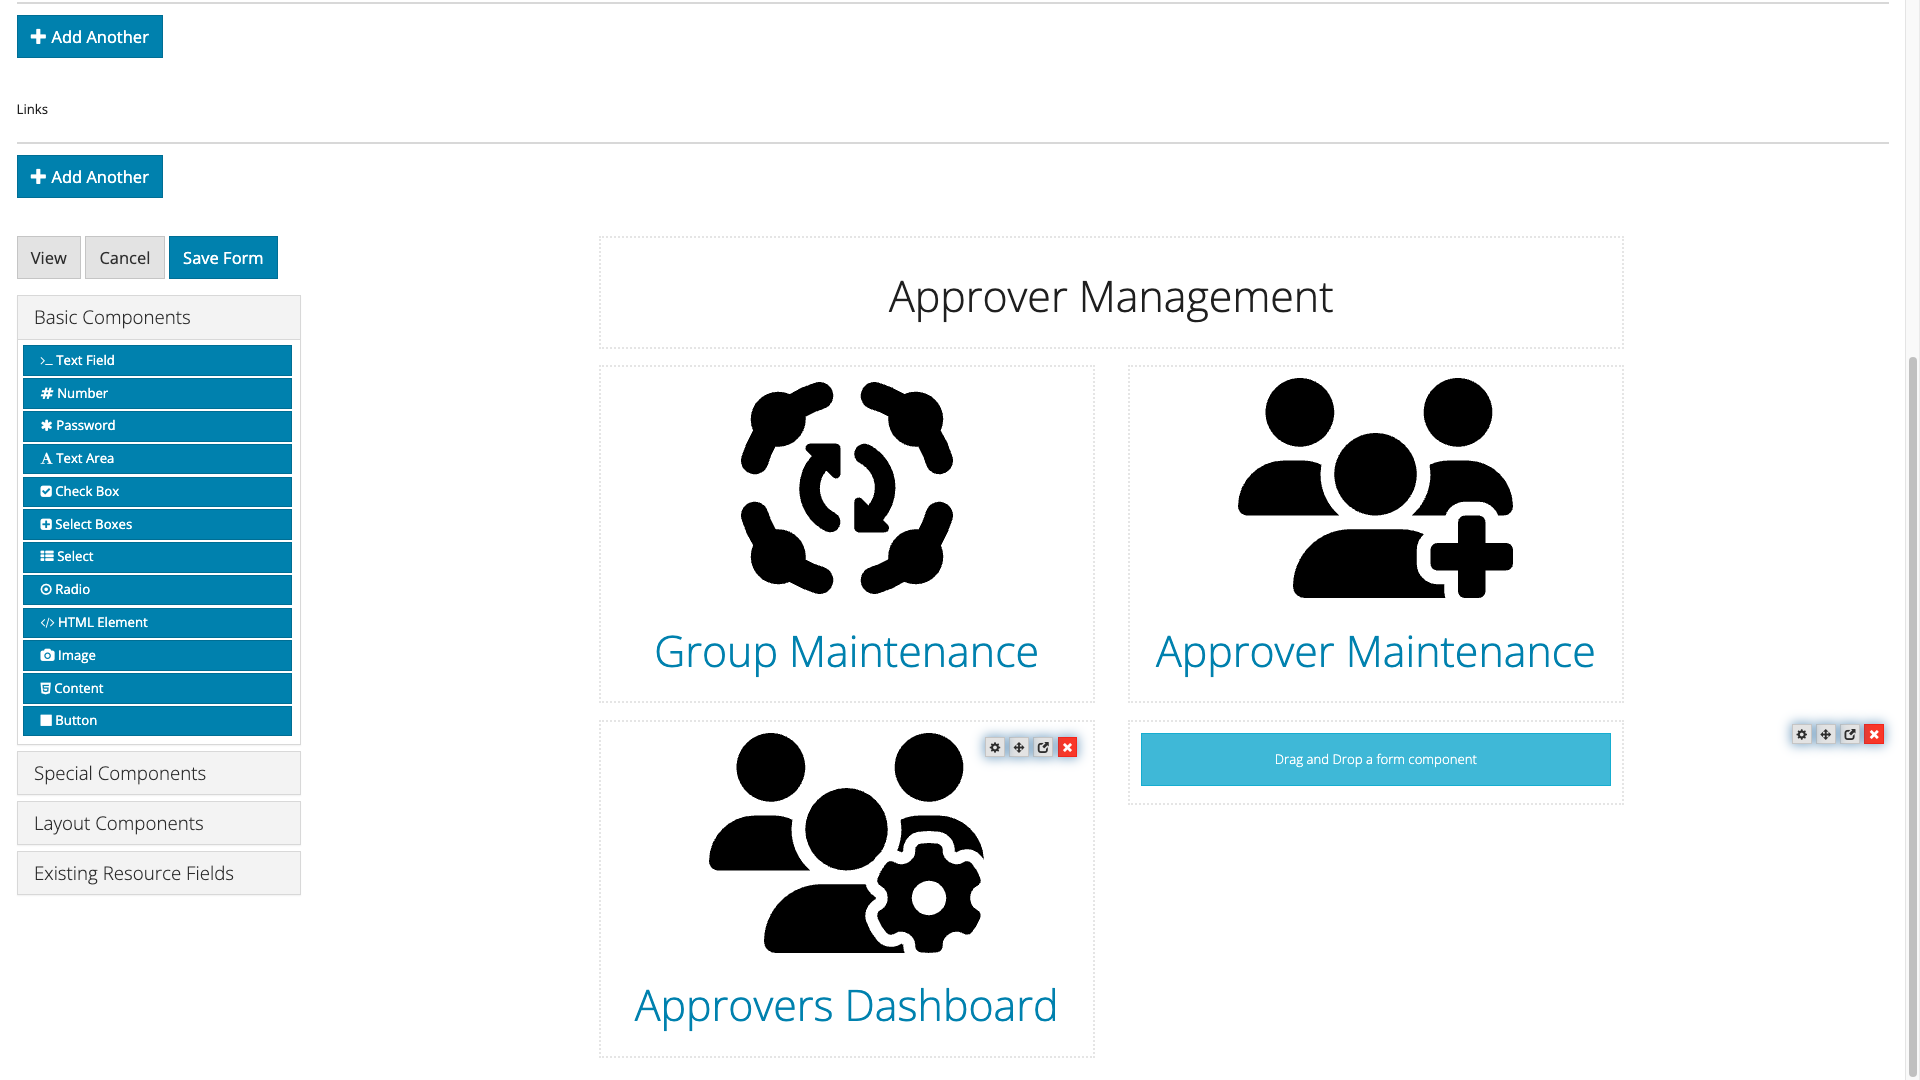Screen dimensions: 1920x1080
Task: Click the settings gear icon on dashboard tile
Action: tap(994, 748)
